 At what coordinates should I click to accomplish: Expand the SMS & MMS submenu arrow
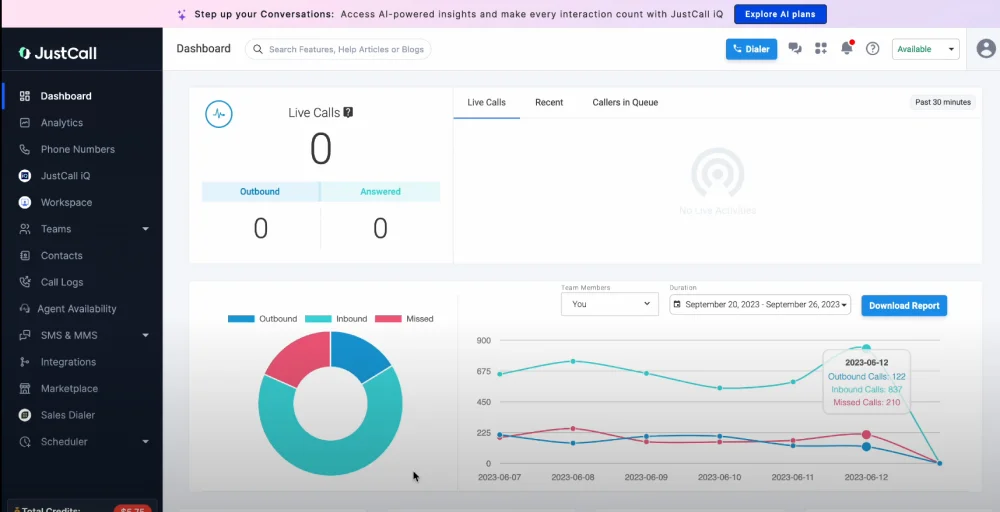(145, 335)
